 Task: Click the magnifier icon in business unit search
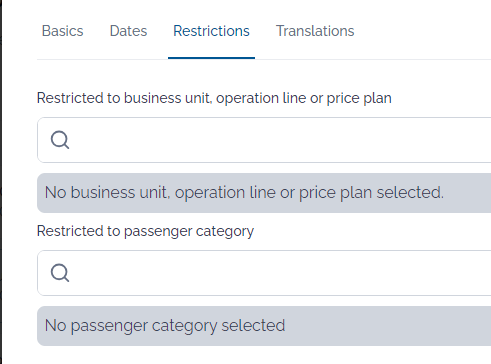(60, 140)
